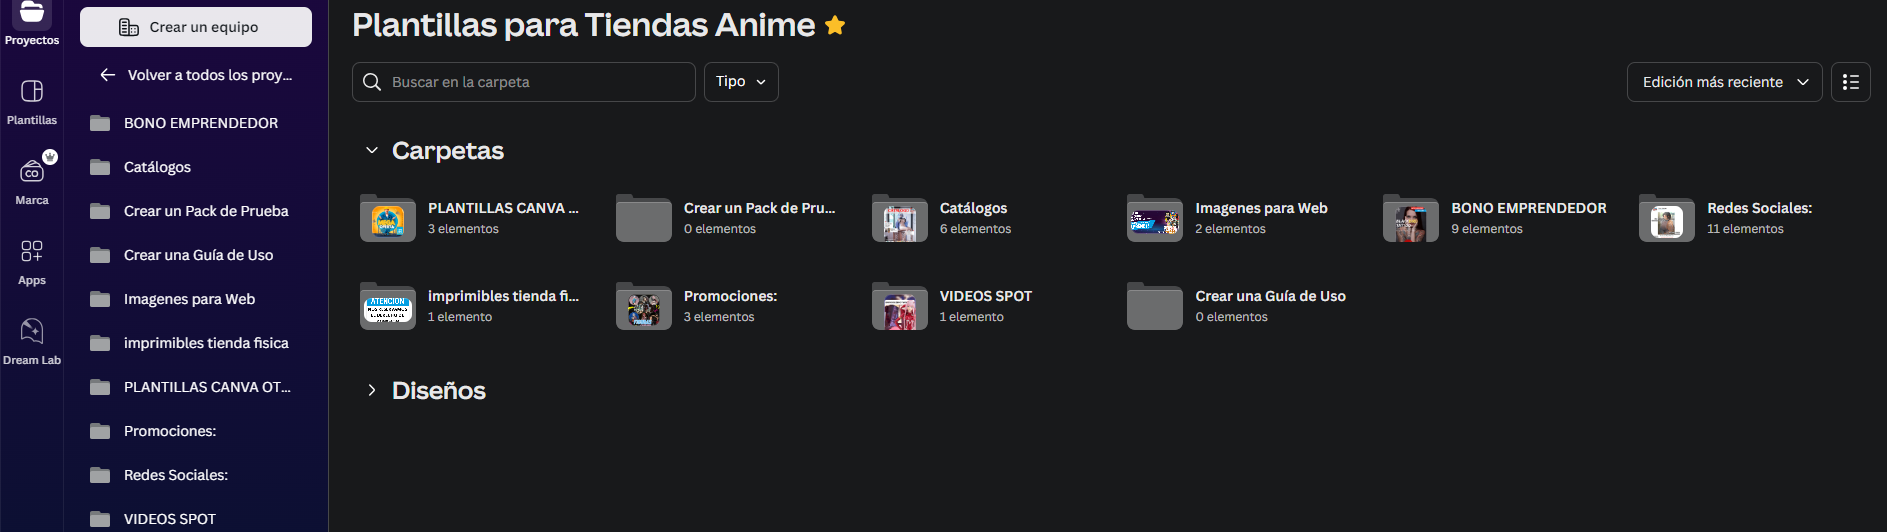Click the Crear un equipo button
Screen dimensions: 1887x532
[196, 27]
